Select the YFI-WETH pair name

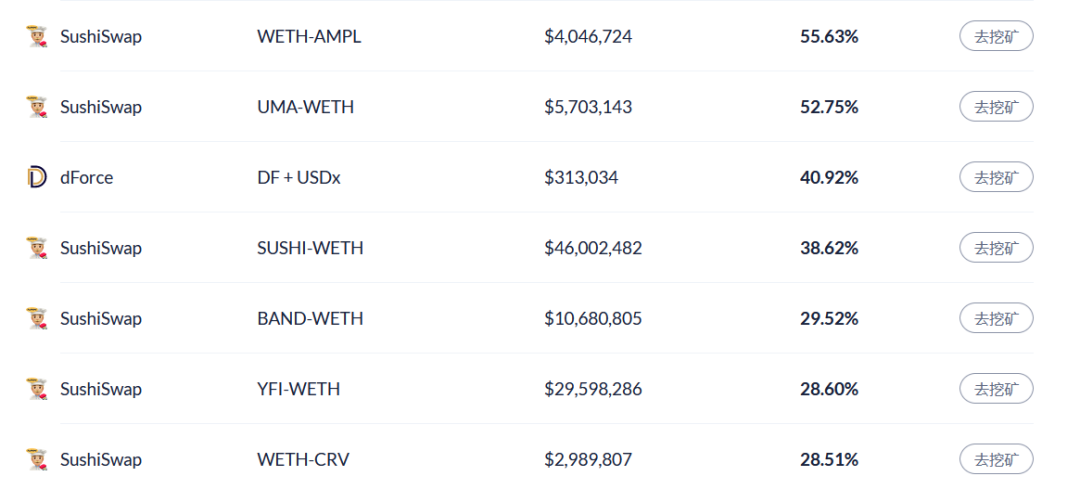(x=298, y=389)
